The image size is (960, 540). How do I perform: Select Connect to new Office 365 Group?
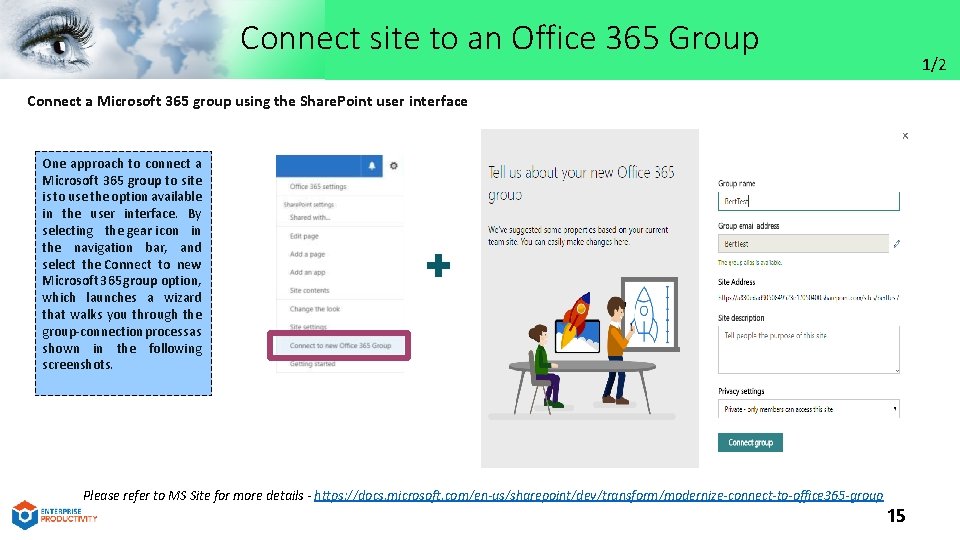(x=339, y=345)
